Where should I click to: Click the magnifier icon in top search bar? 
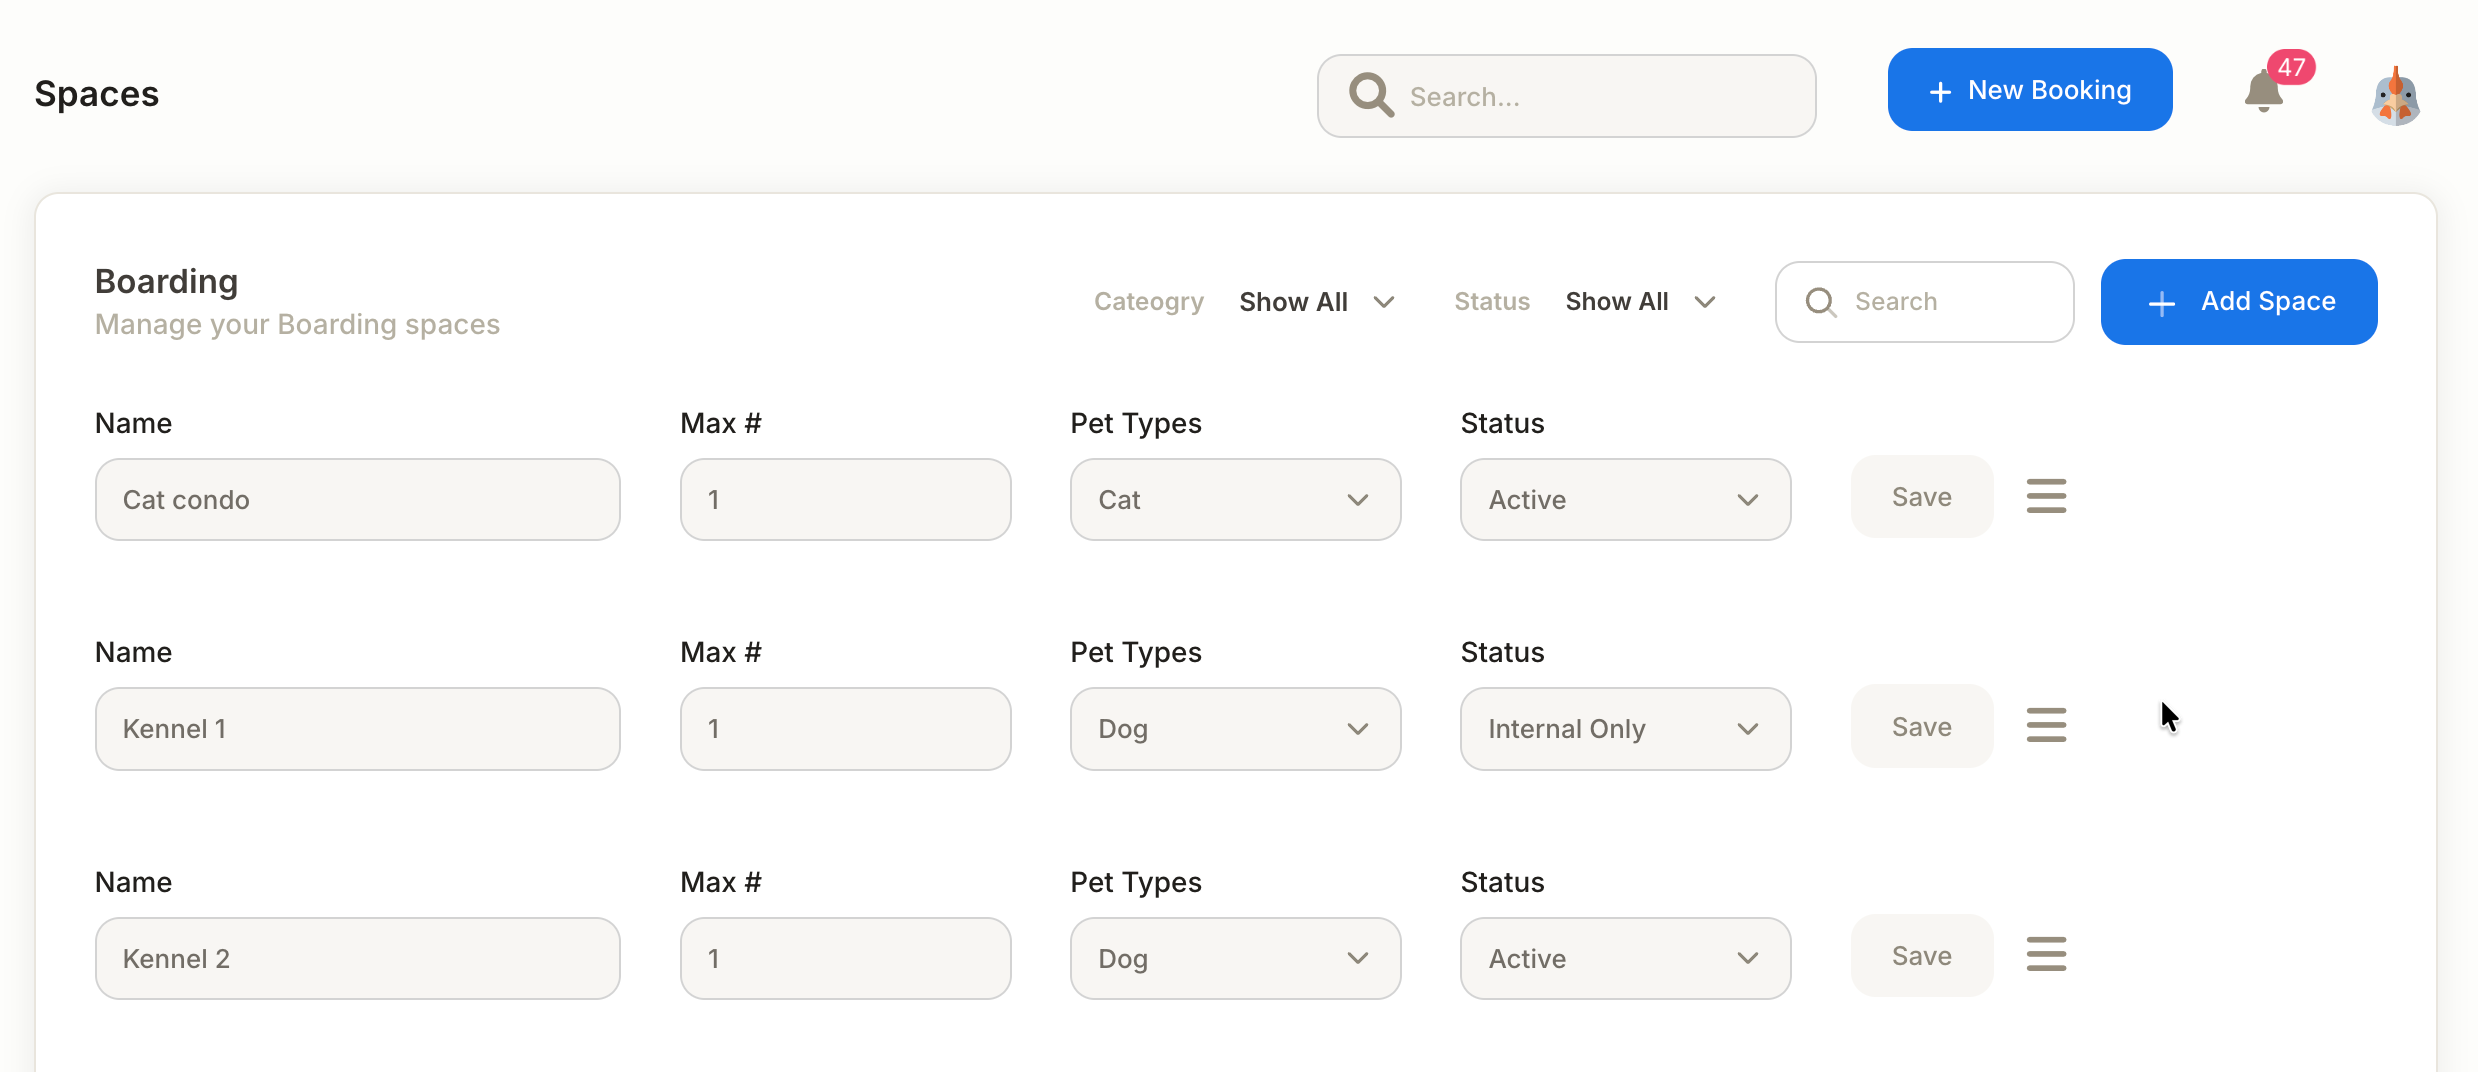click(1371, 96)
